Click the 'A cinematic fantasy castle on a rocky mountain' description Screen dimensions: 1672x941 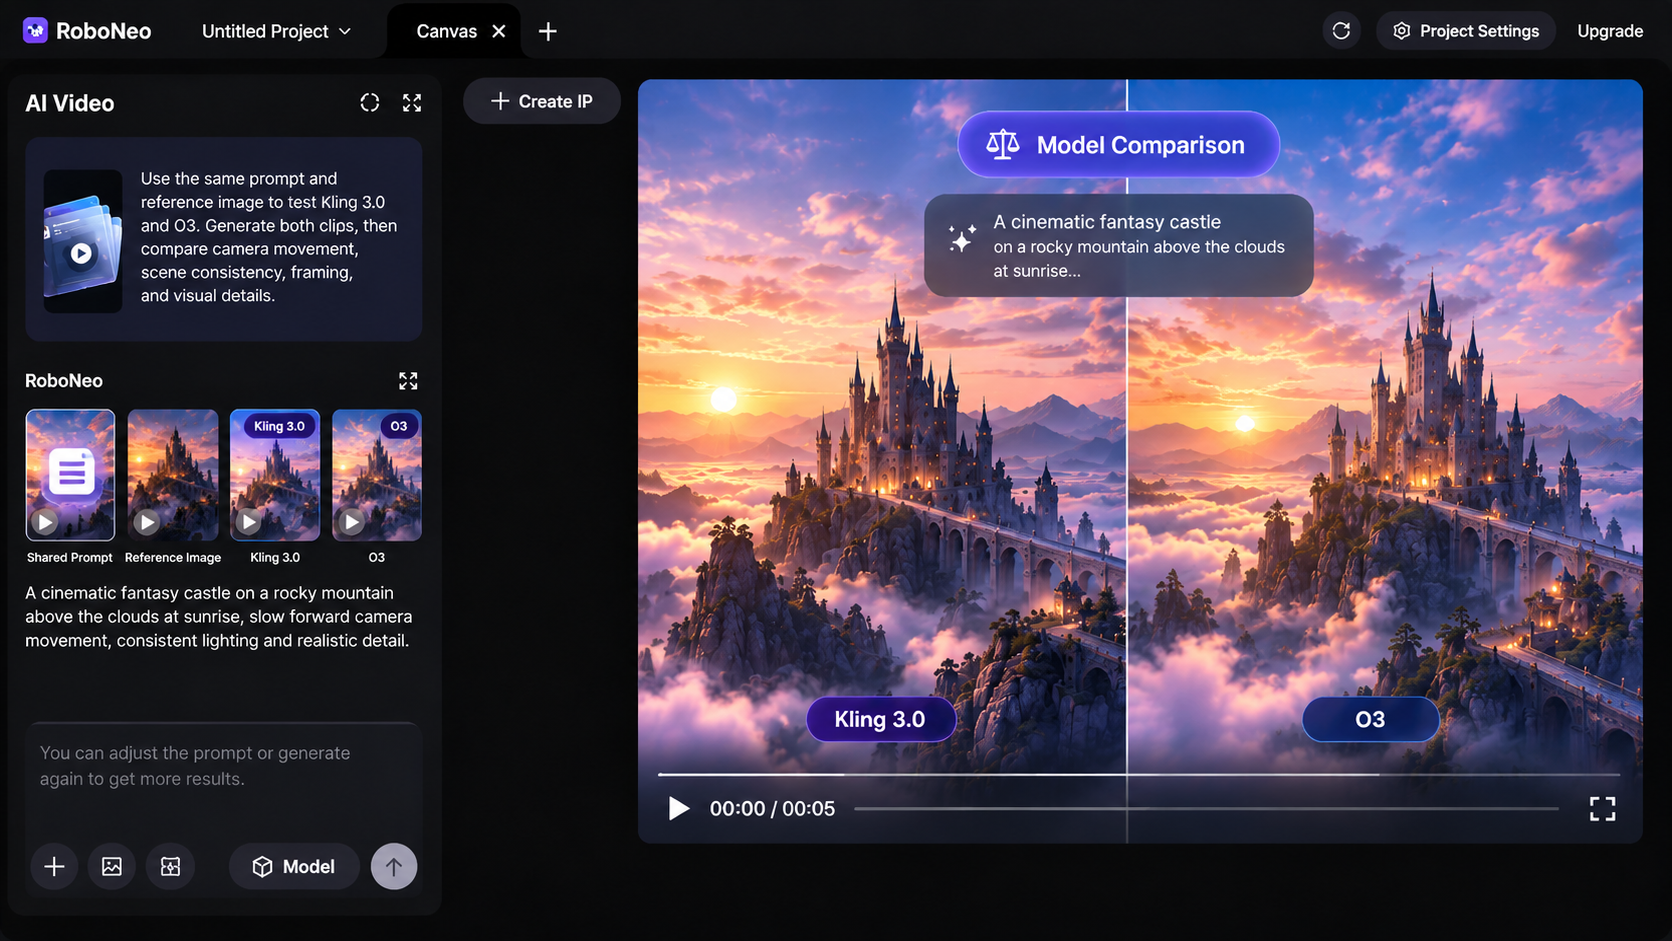pos(219,617)
